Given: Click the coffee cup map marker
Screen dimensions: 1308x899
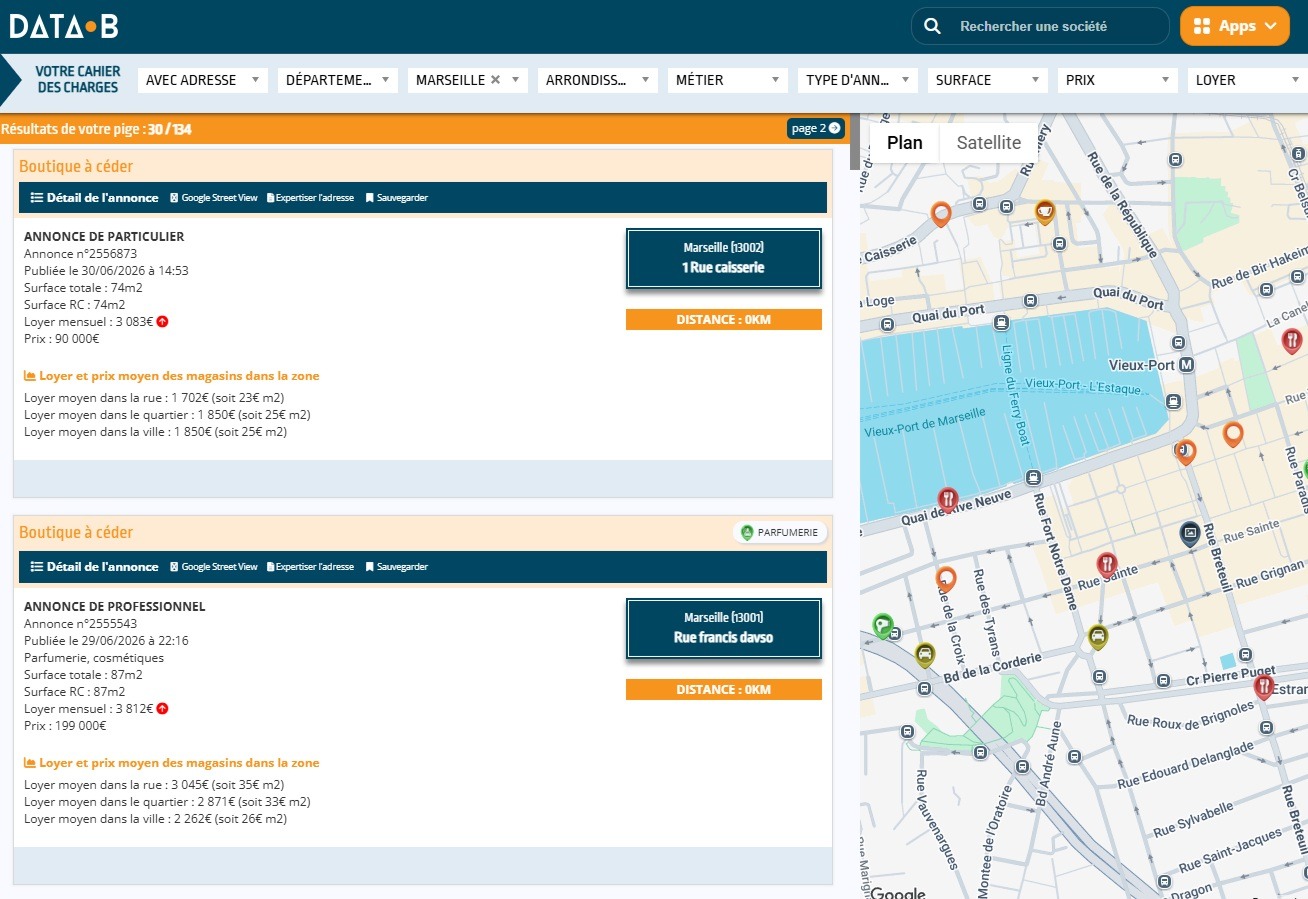Looking at the screenshot, I should click(x=1044, y=211).
